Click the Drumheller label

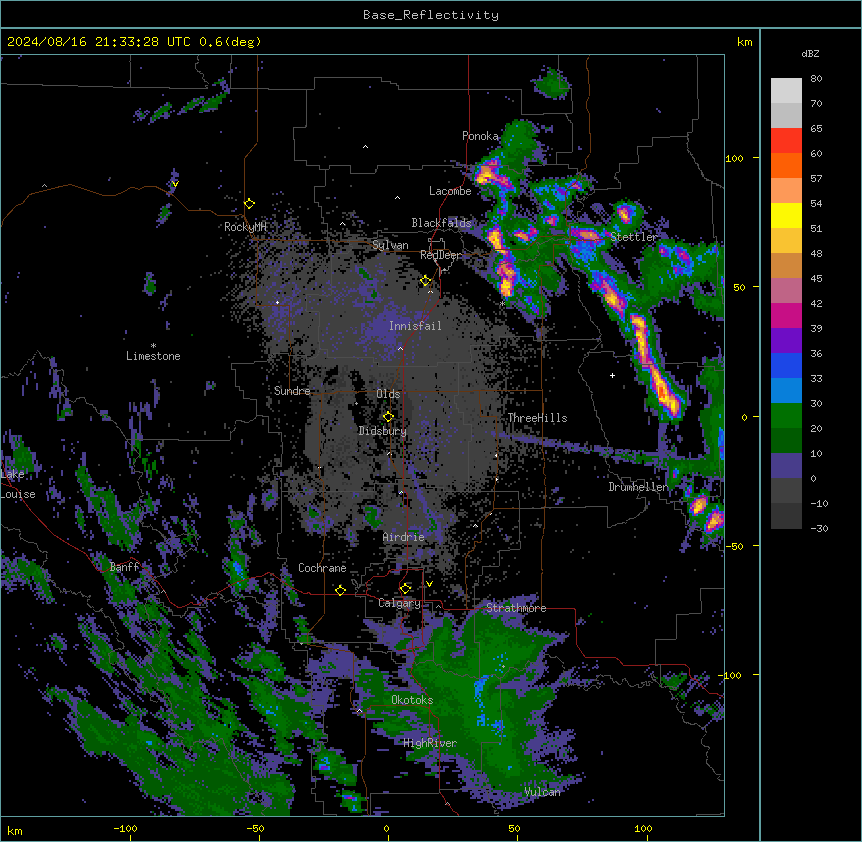(638, 487)
